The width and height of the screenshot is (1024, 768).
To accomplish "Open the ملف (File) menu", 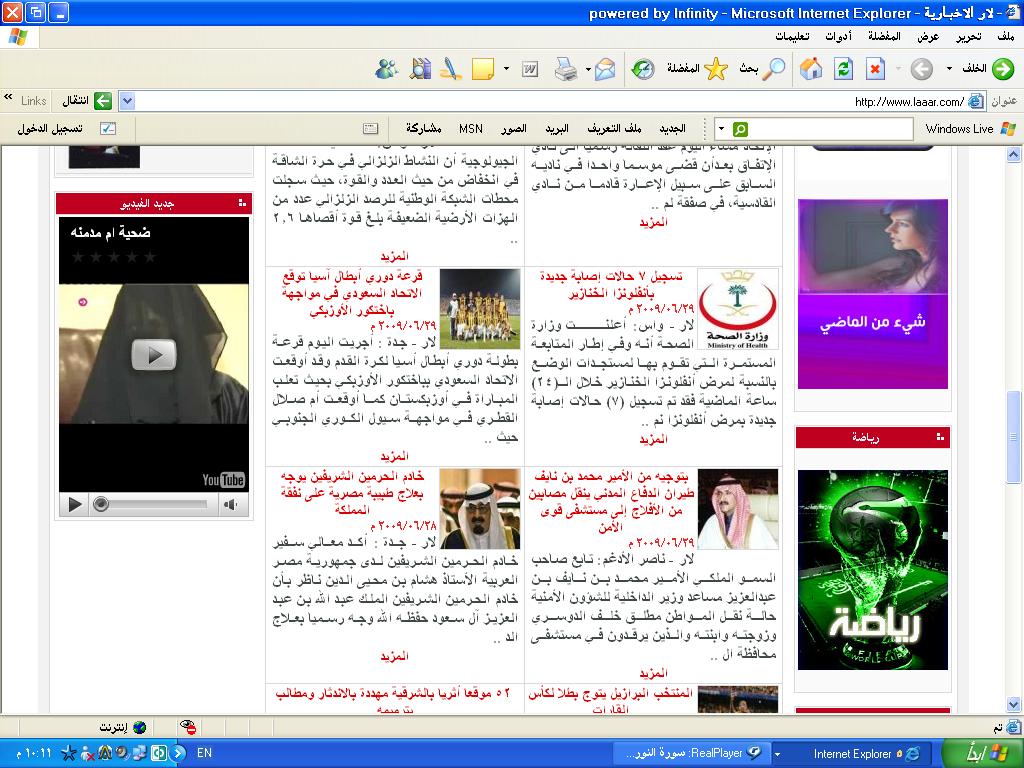I will coord(1005,37).
